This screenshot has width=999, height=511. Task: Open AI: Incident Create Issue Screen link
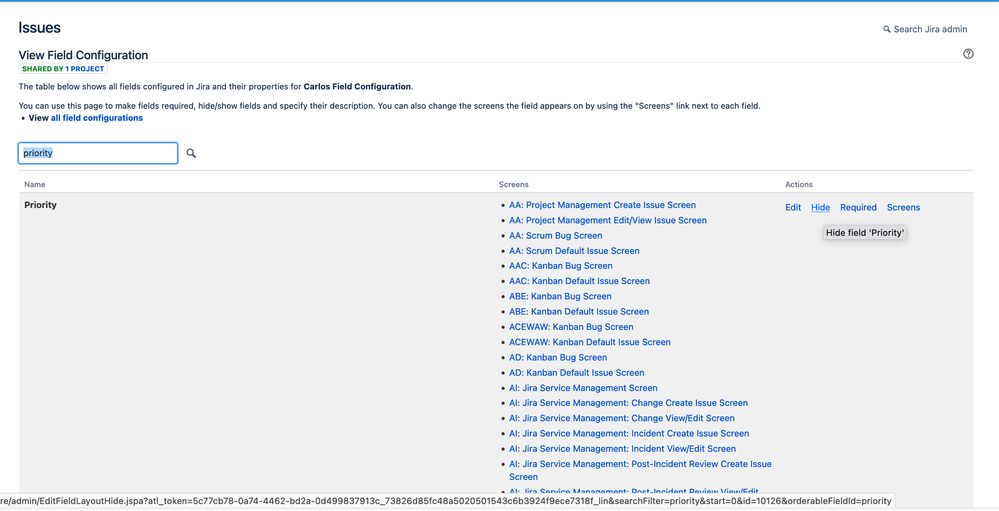click(x=629, y=433)
